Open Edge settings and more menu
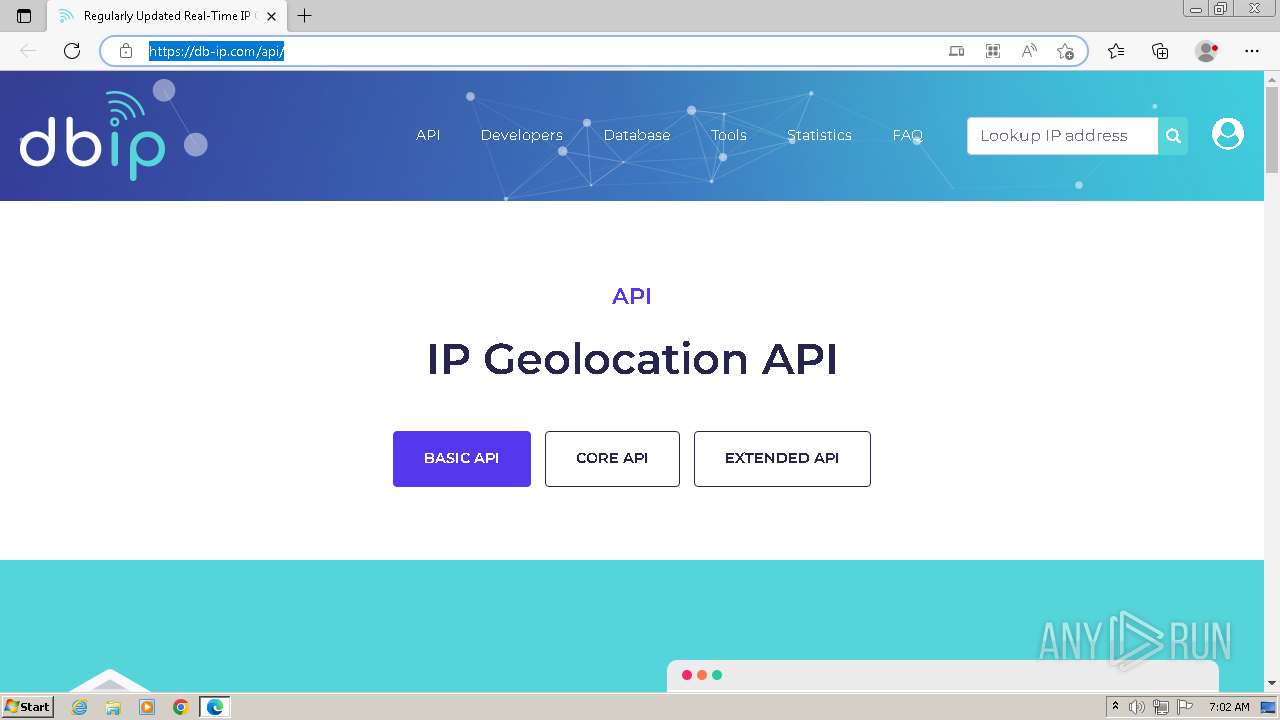The image size is (1280, 720). click(1252, 51)
